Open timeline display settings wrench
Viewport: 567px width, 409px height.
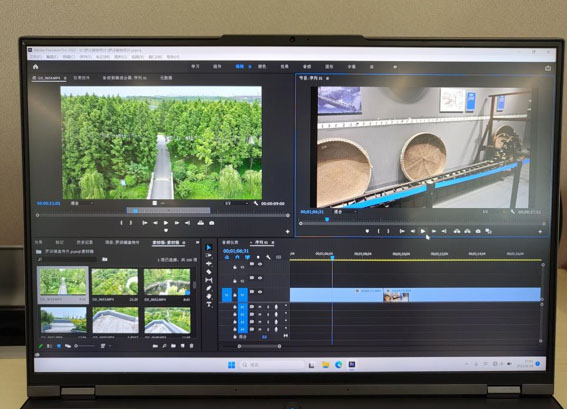pos(268,257)
